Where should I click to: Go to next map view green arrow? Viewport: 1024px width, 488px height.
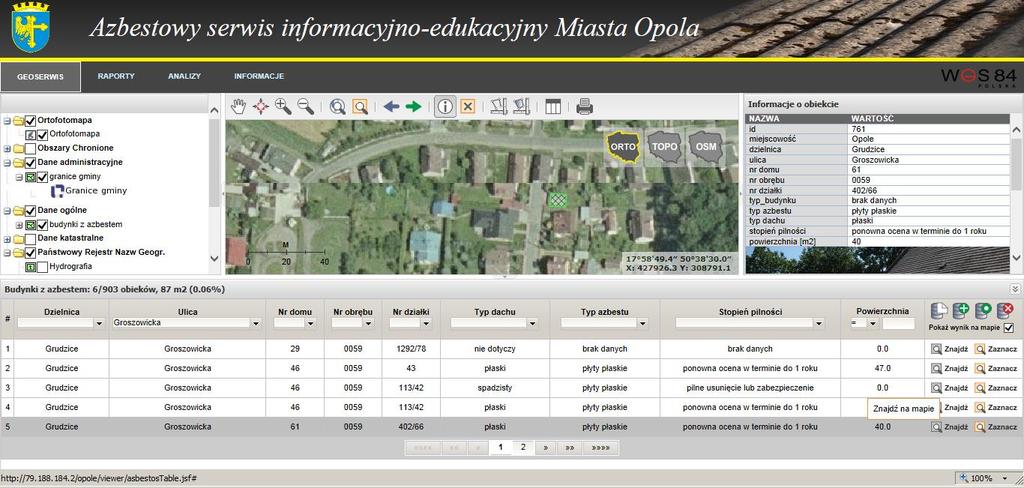(x=413, y=106)
